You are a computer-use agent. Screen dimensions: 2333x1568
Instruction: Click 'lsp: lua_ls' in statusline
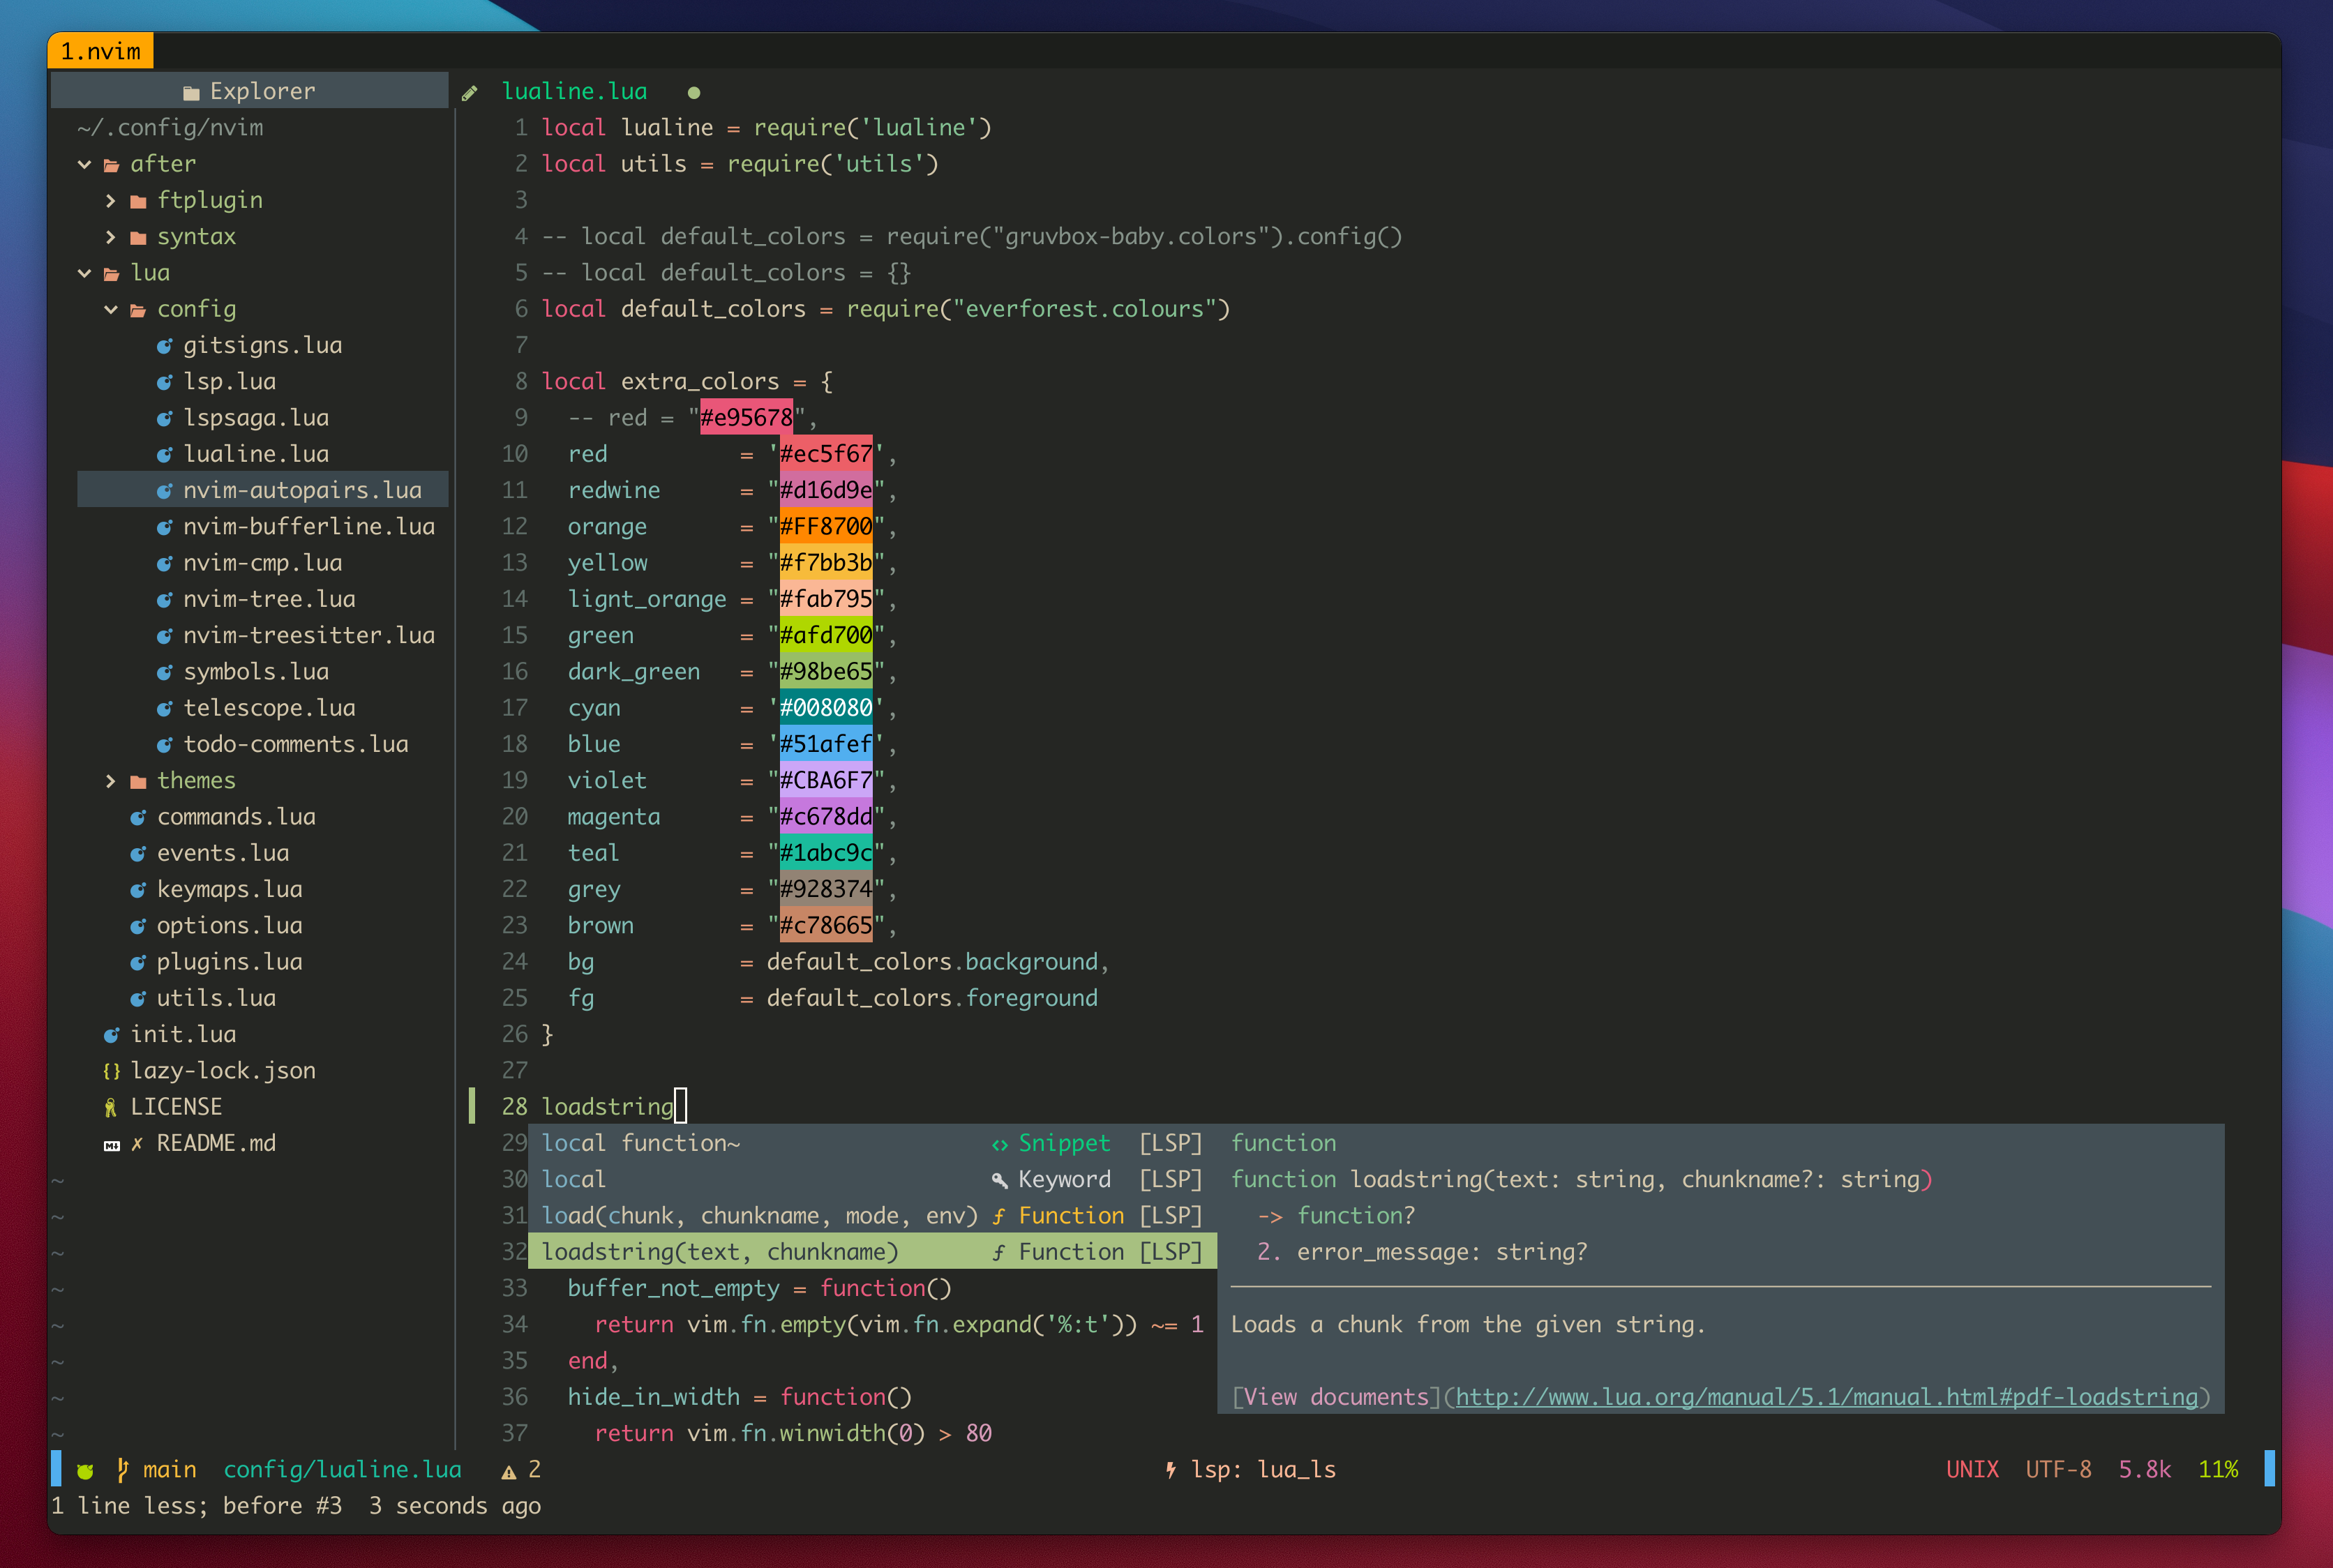1263,1469
